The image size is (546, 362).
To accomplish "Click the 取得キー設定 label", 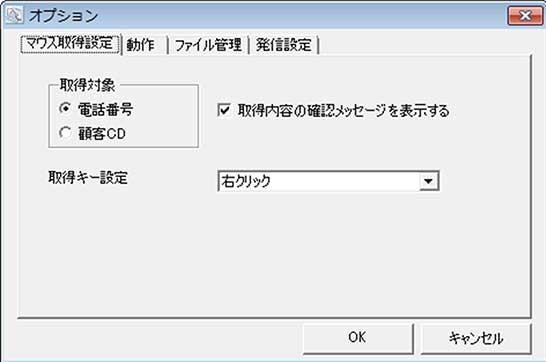I will tap(88, 177).
